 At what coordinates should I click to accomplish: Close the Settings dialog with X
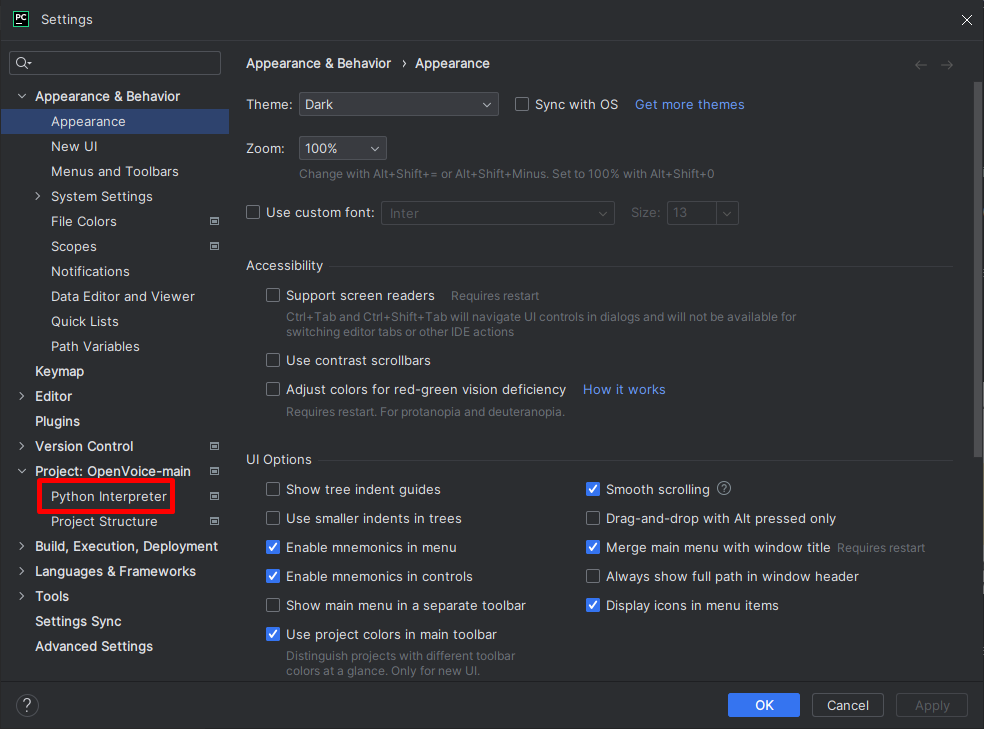(966, 20)
